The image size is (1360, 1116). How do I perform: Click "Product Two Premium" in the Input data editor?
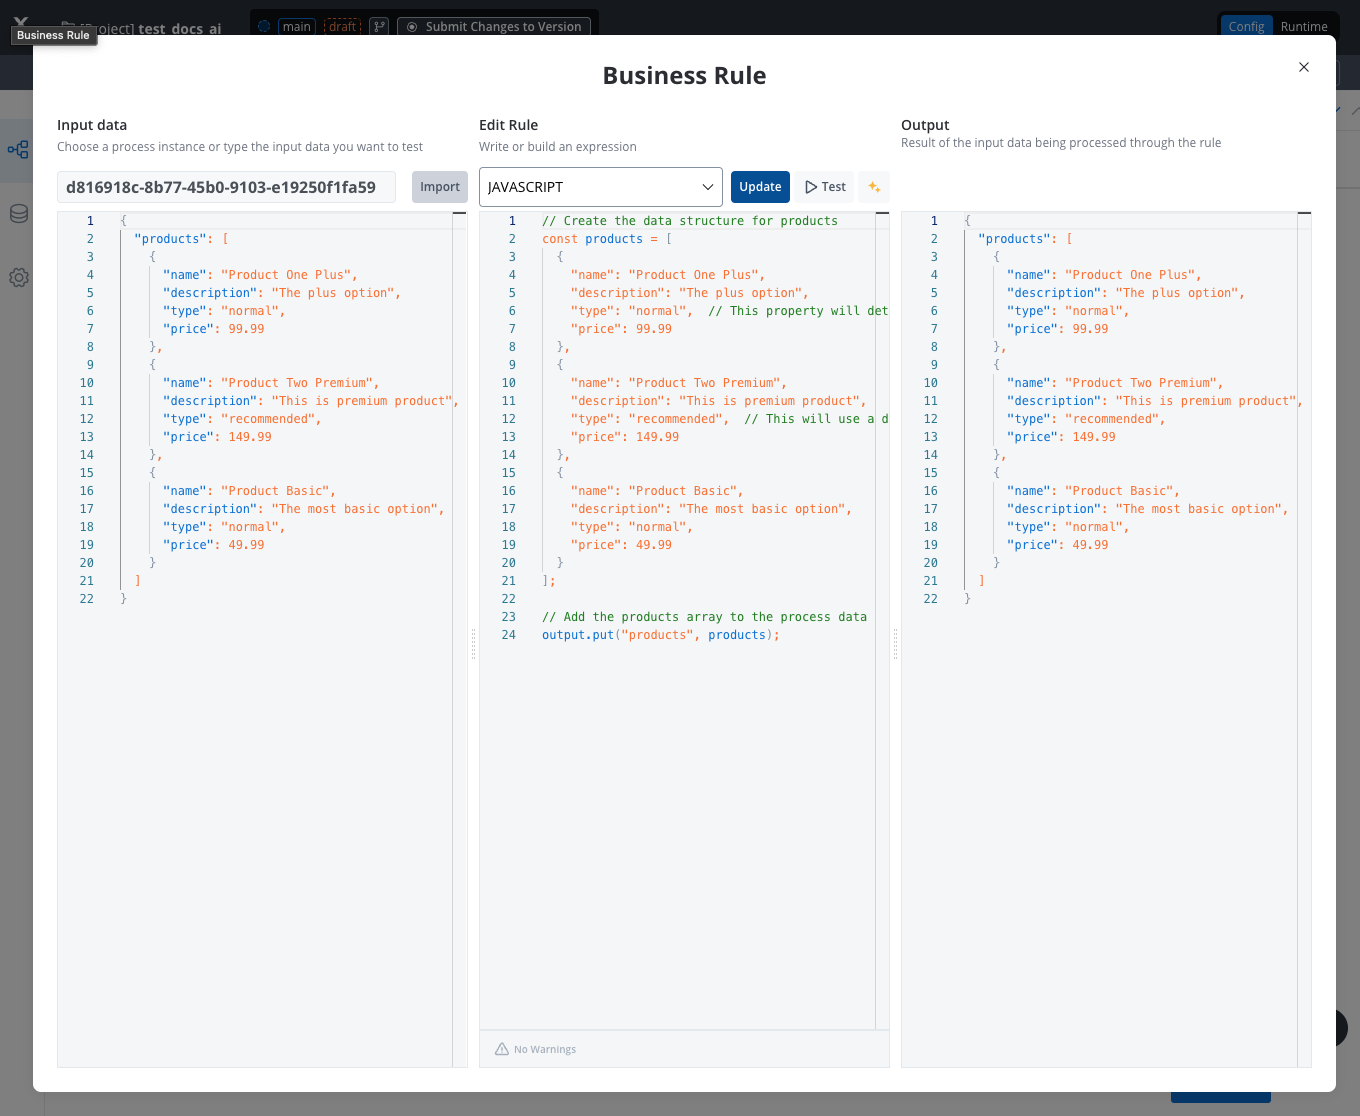tap(298, 383)
